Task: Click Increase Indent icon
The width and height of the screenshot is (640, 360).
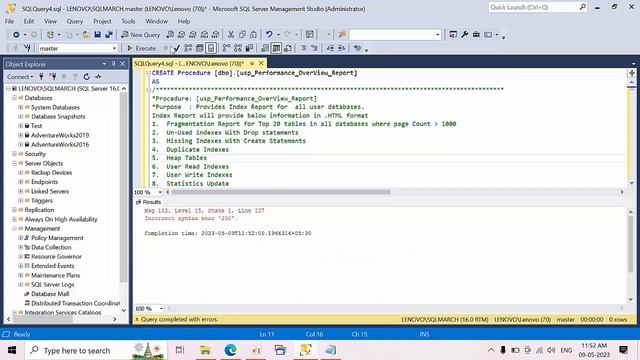Action: click(x=342, y=48)
